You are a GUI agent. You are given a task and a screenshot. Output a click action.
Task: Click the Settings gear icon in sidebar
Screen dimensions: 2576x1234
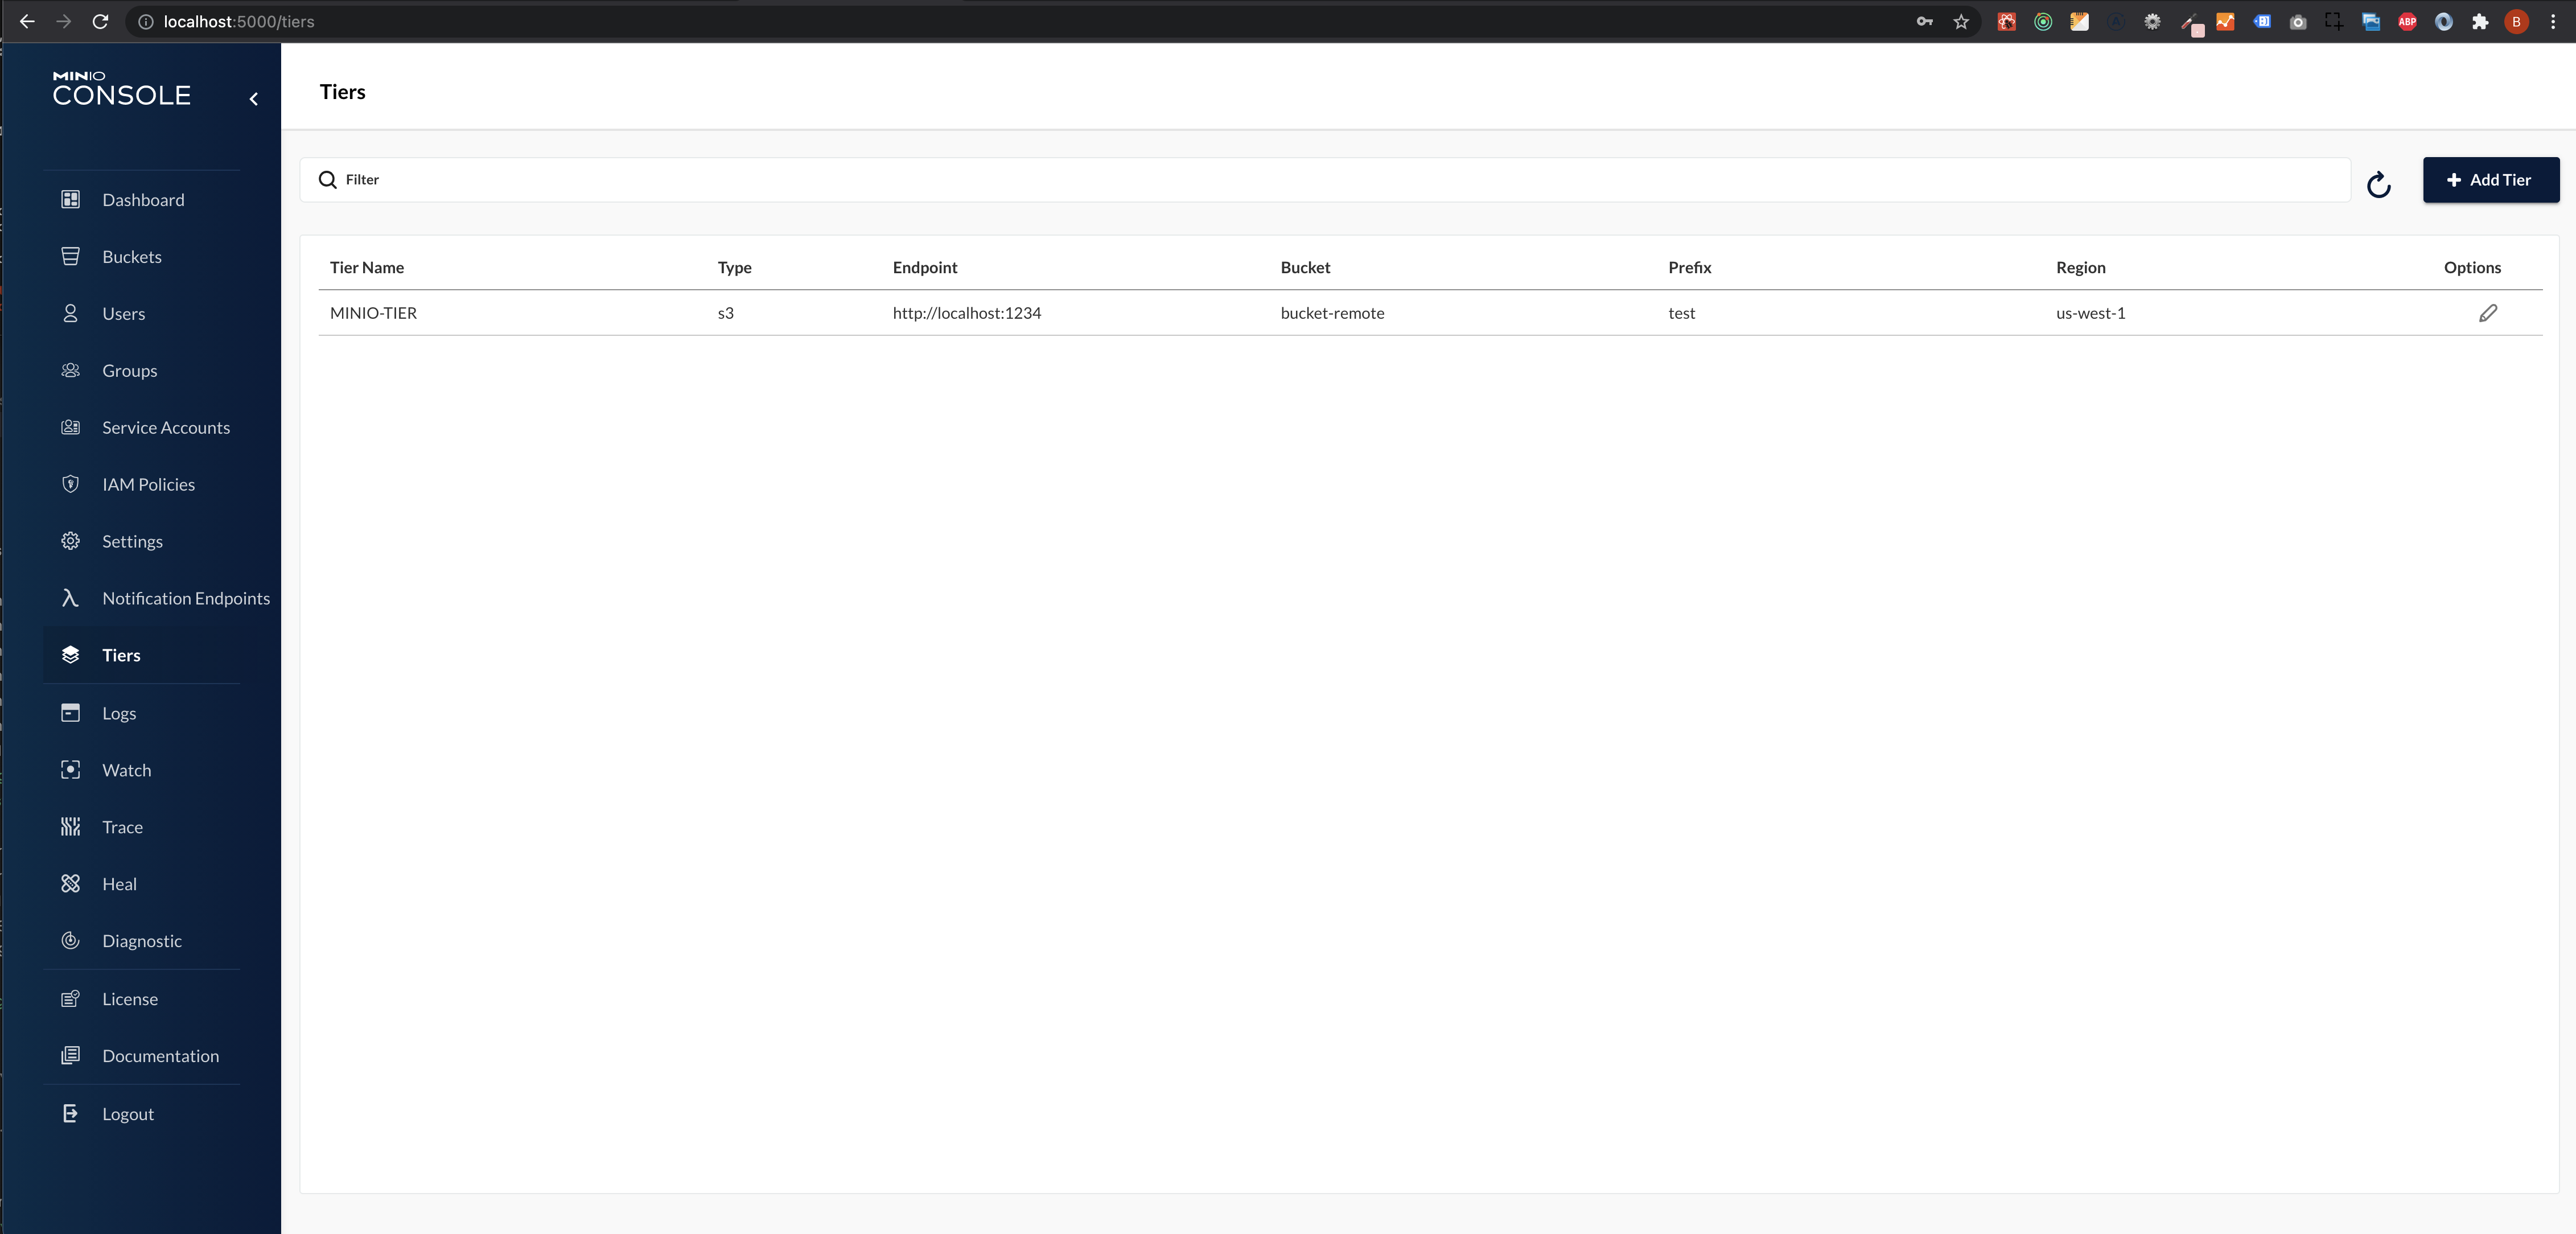pyautogui.click(x=70, y=541)
